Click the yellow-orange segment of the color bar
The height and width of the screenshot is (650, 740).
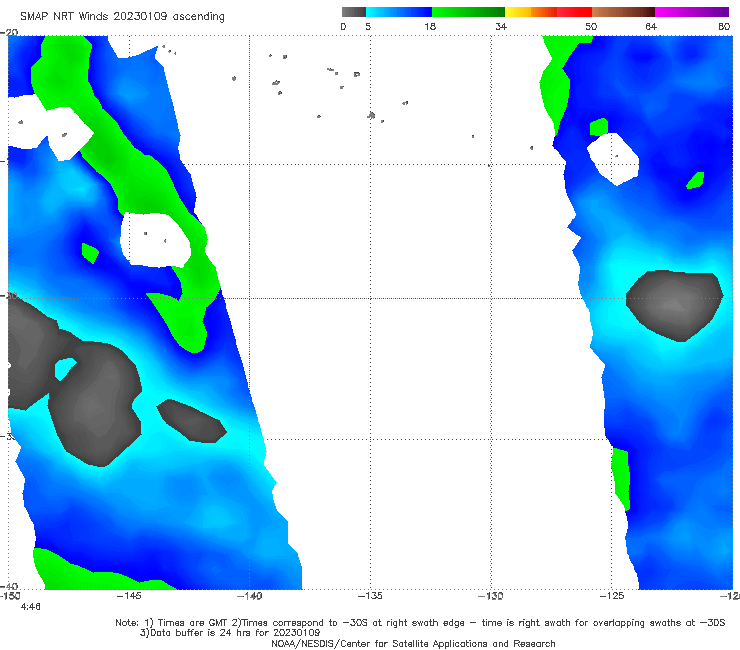tap(531, 12)
